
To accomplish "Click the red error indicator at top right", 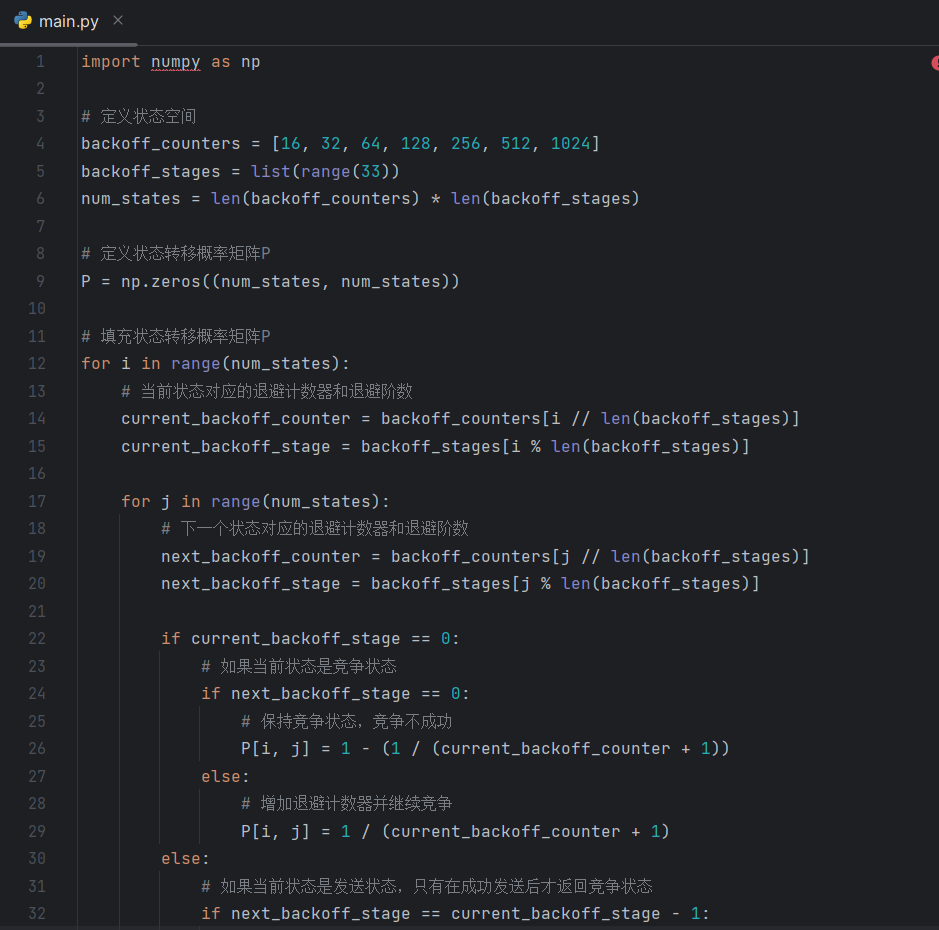I will 935,63.
